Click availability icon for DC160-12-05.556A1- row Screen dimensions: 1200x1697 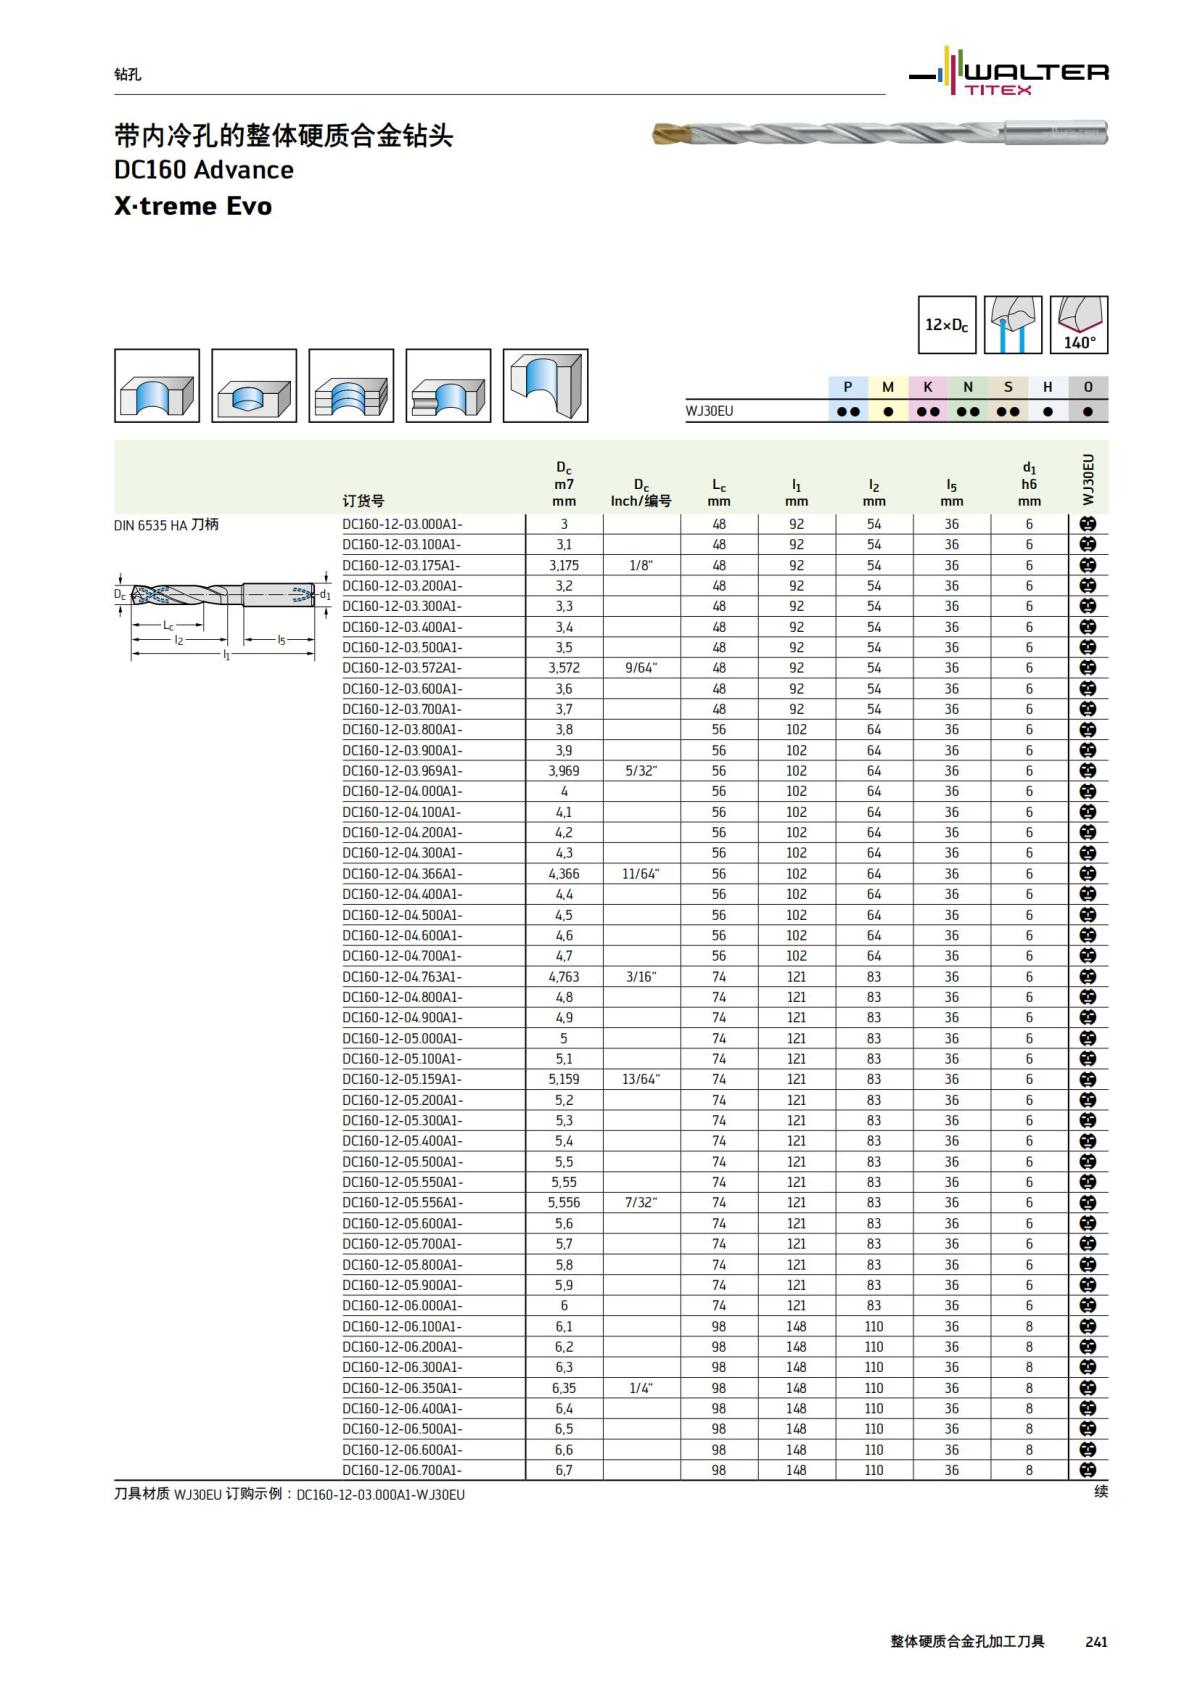tap(1088, 1203)
